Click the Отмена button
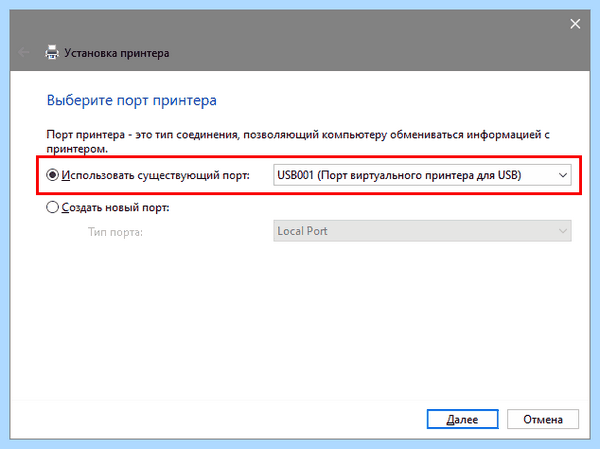The image size is (600, 449). (543, 419)
